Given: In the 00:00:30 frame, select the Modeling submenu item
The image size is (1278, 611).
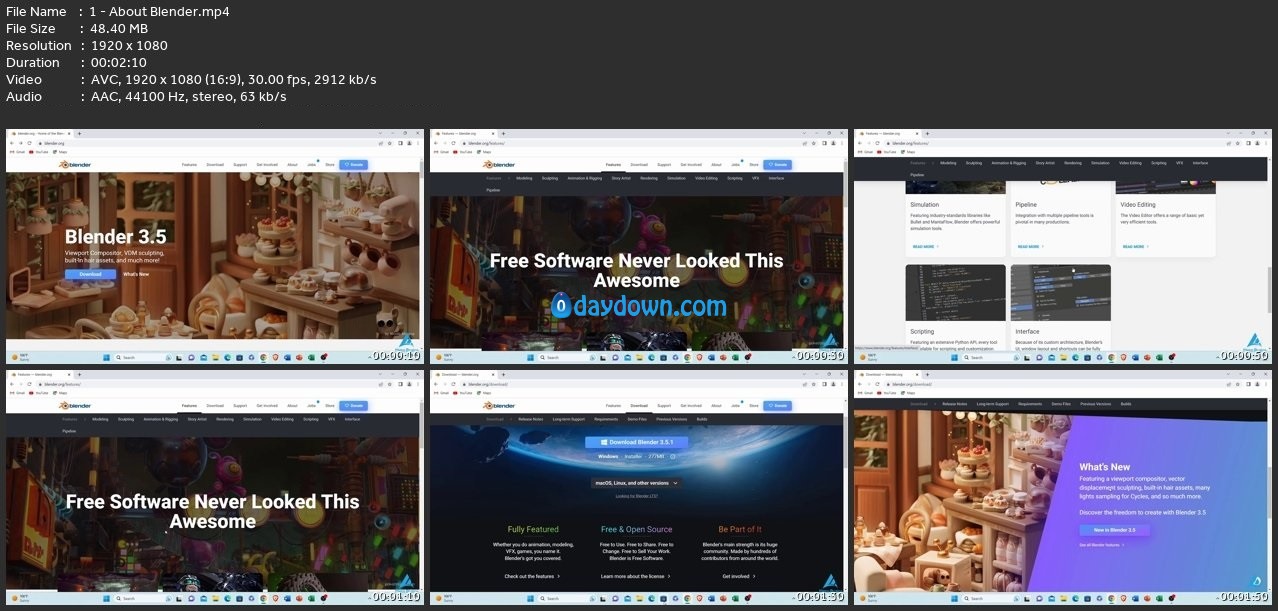Looking at the screenshot, I should click(524, 178).
